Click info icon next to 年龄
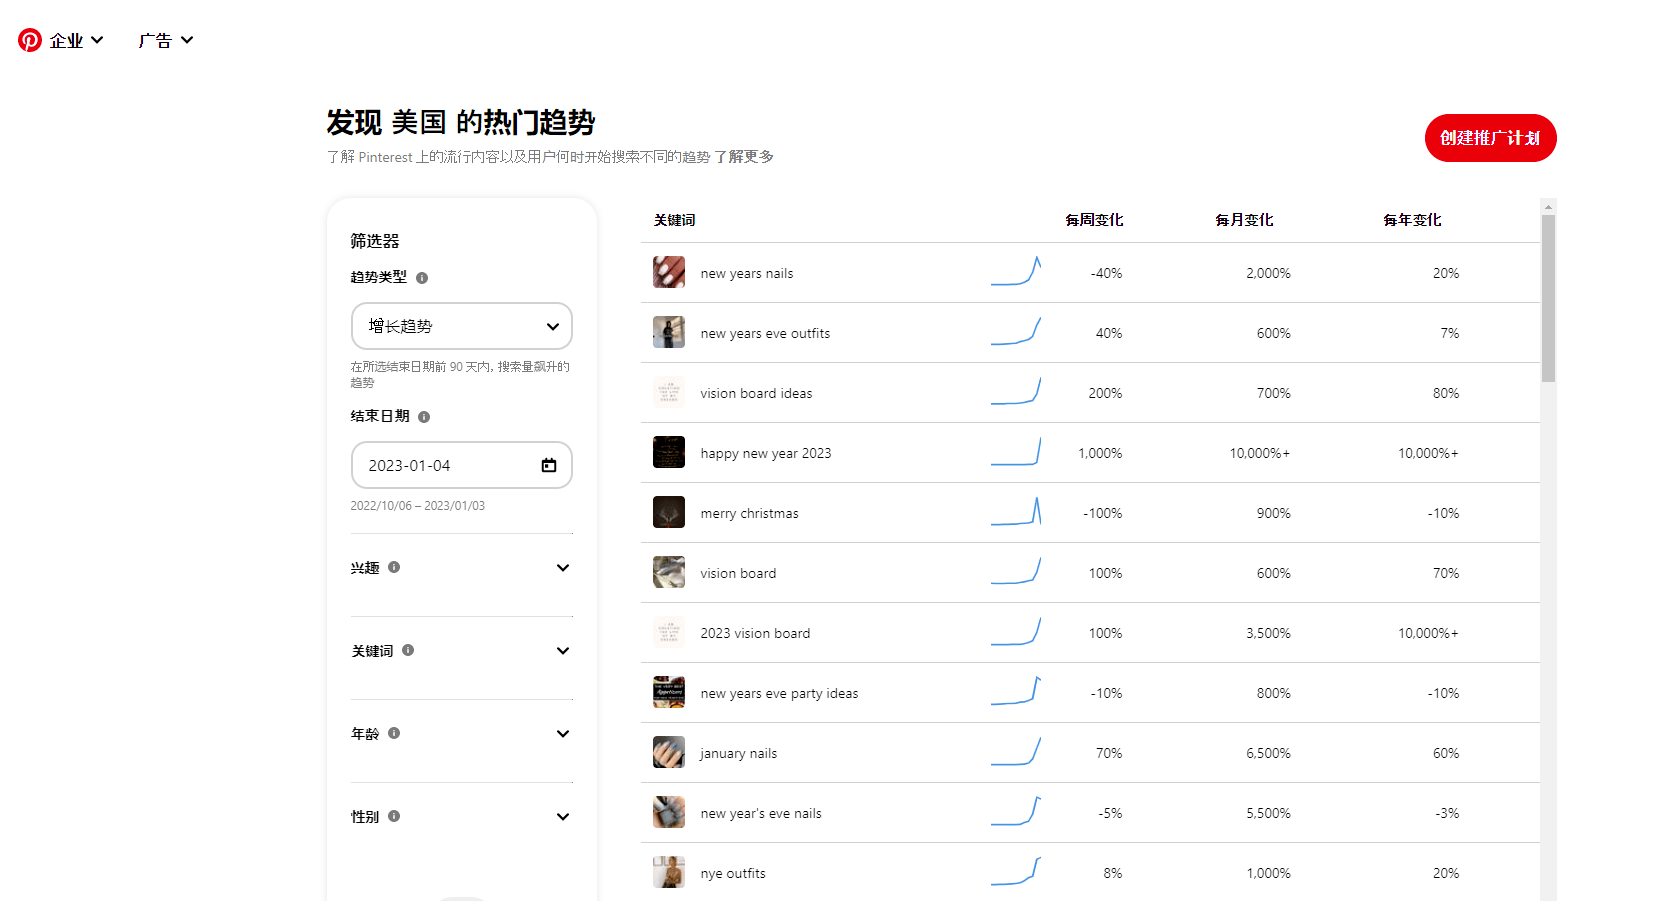Screen dimensions: 1680x901 coord(394,733)
